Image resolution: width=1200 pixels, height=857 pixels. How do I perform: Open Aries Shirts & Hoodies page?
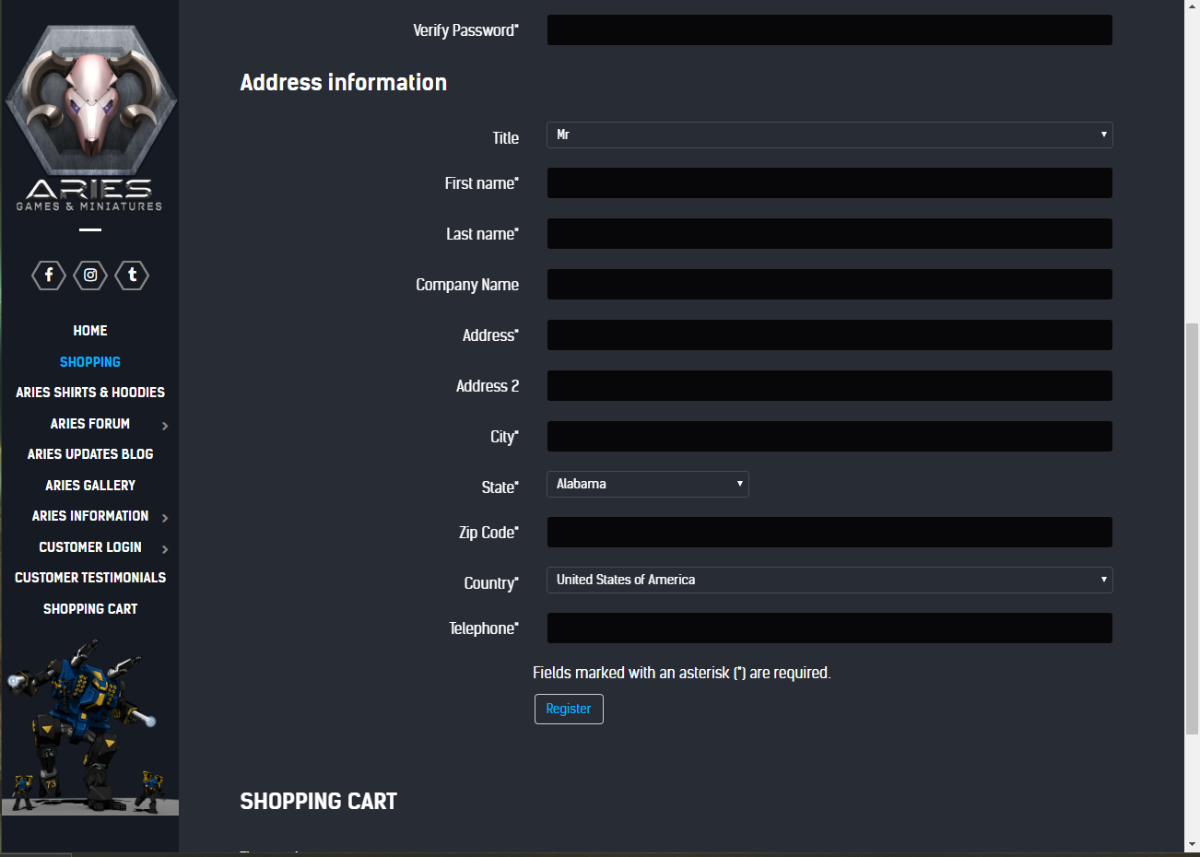tap(90, 393)
